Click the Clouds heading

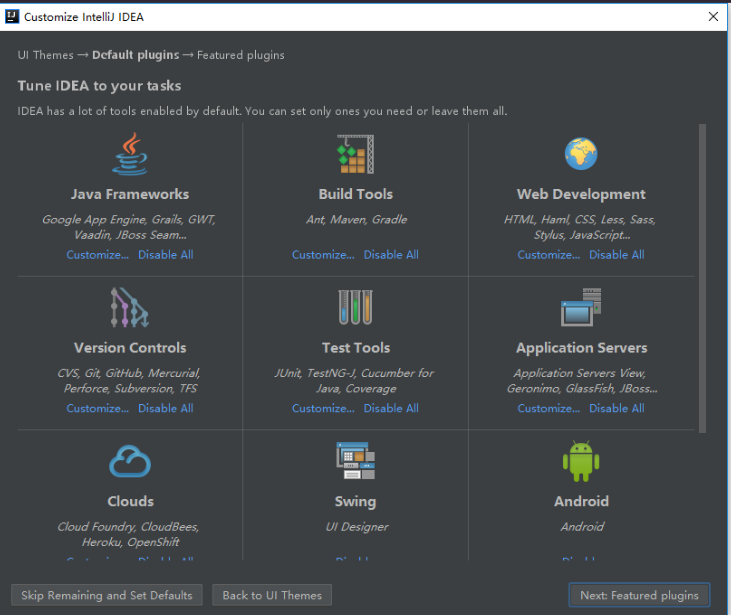pos(131,501)
